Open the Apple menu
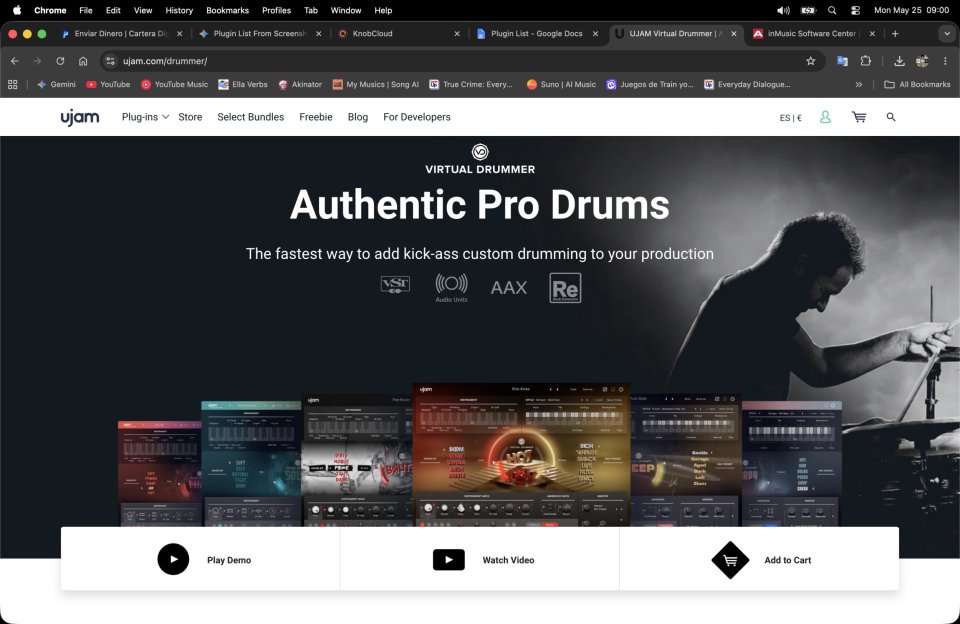 point(17,10)
